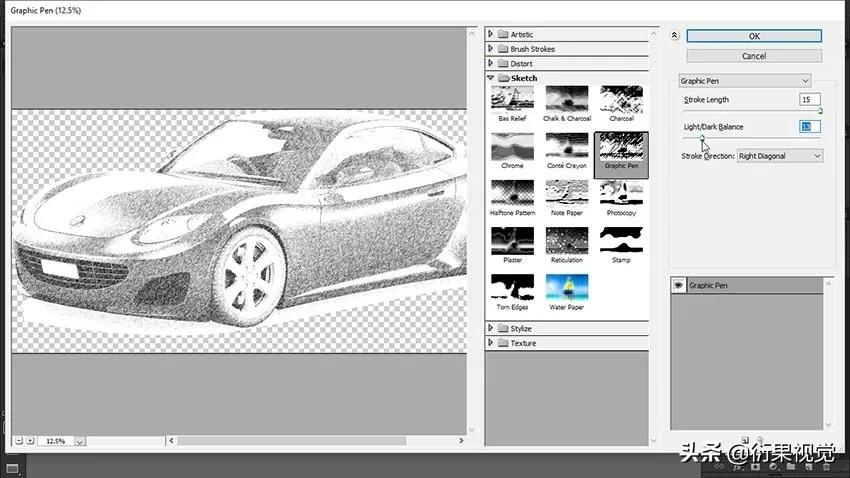Select the Halftone Pattern filter thumbnail
The image size is (850, 478).
[x=511, y=194]
